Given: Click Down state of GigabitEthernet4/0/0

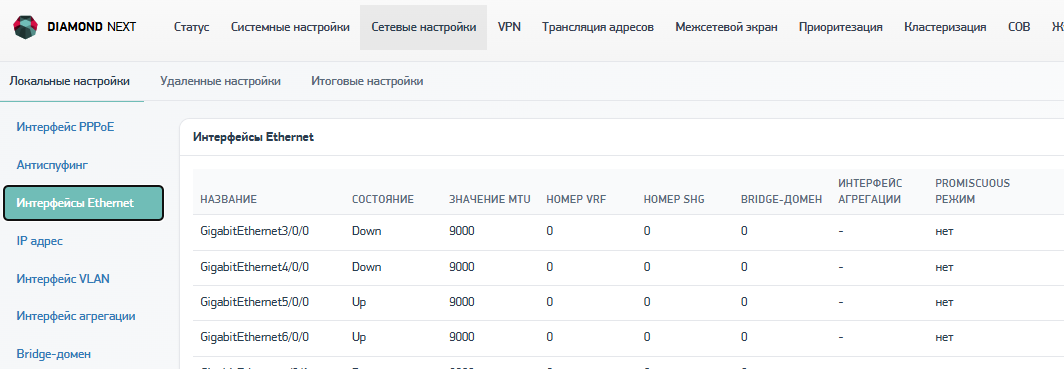Looking at the screenshot, I should tap(366, 267).
